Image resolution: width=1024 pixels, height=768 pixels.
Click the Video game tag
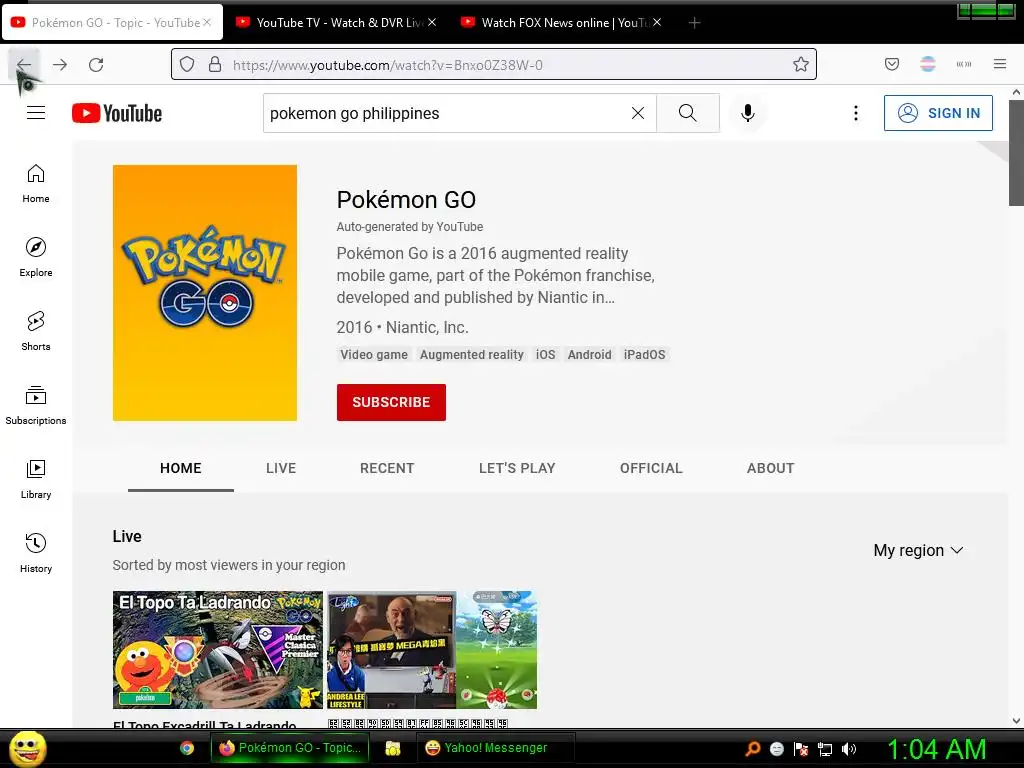click(374, 355)
